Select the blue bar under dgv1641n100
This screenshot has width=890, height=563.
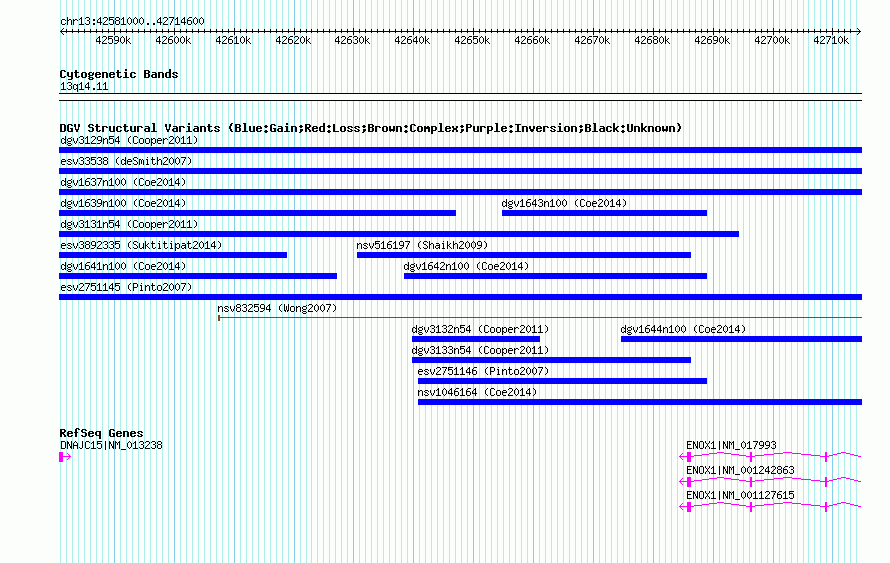(x=198, y=276)
